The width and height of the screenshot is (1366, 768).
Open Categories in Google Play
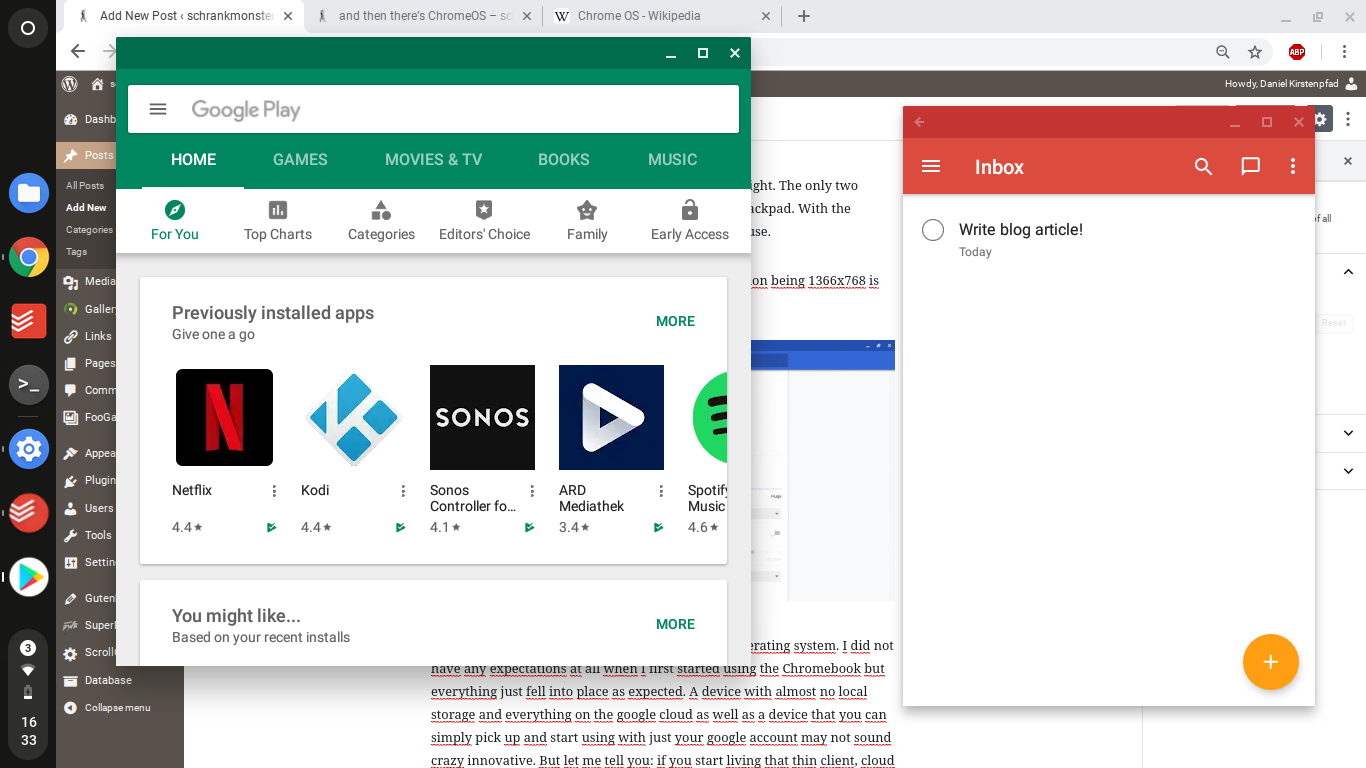coord(381,221)
